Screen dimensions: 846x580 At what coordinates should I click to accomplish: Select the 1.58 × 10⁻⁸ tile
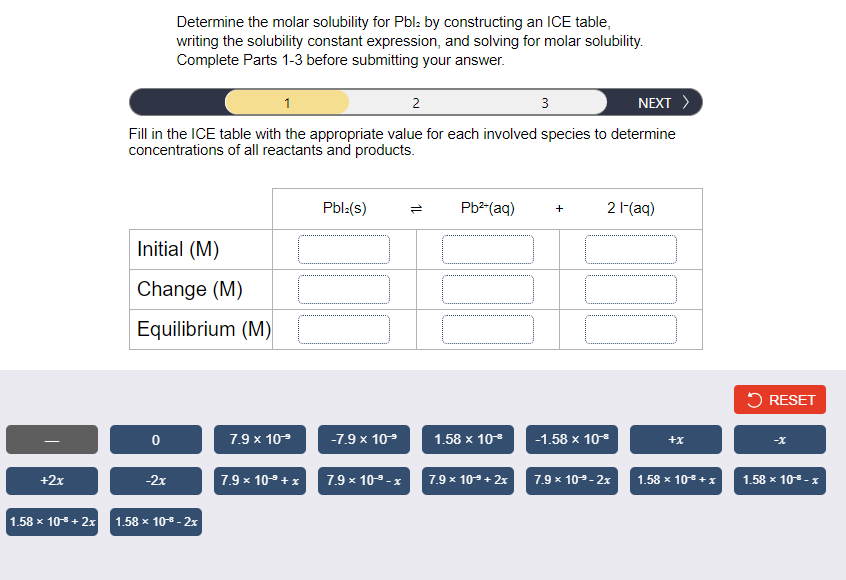467,439
